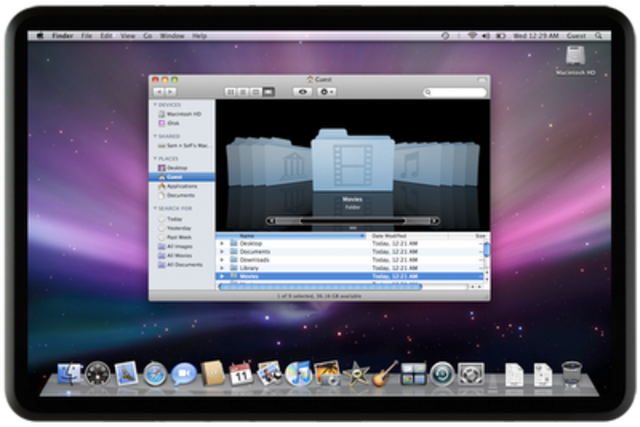Click the Cover Flow scroll right arrow

click(x=435, y=221)
